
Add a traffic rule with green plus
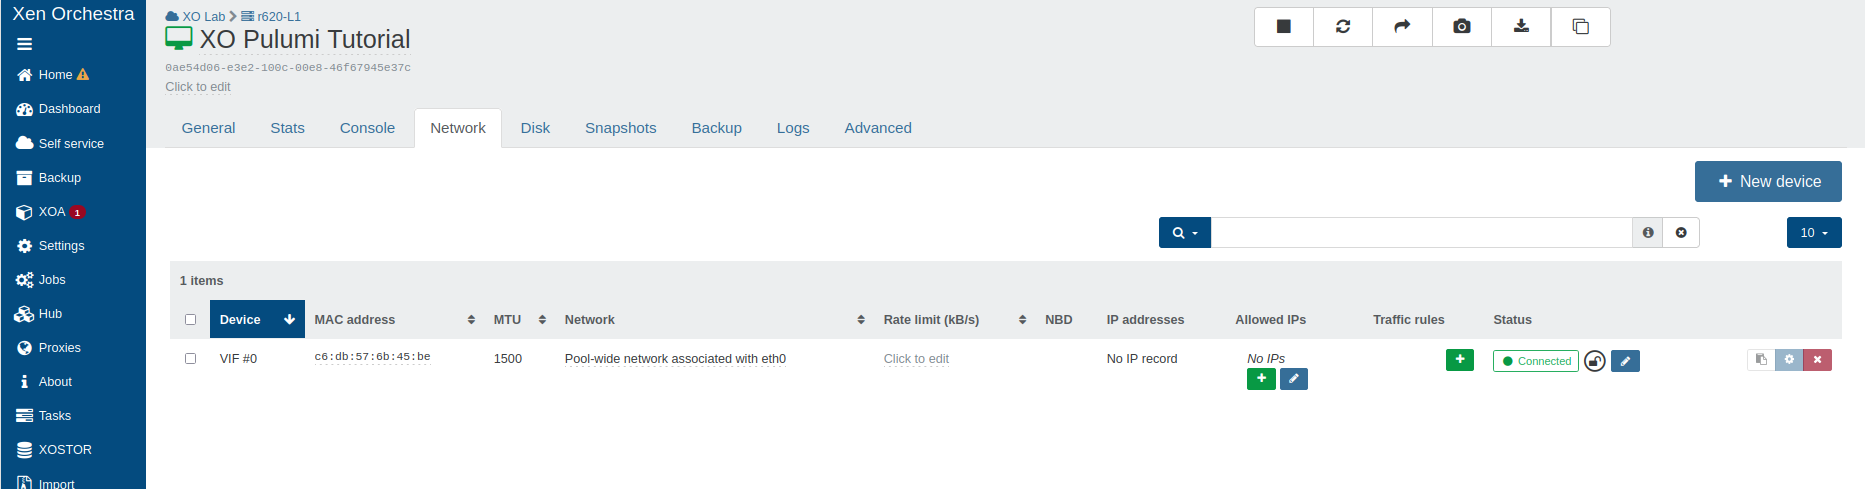[x=1459, y=360]
